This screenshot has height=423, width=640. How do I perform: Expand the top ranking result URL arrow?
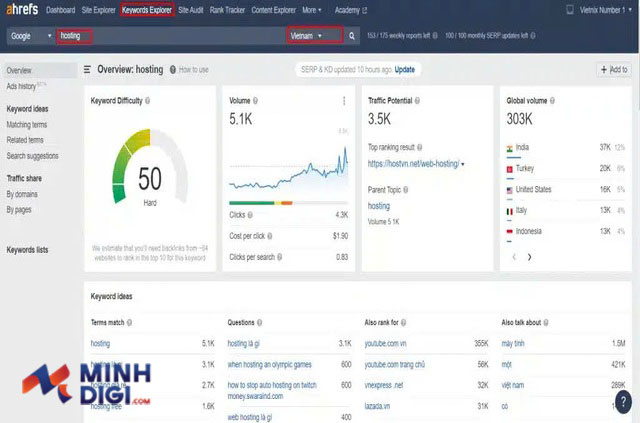coord(462,164)
